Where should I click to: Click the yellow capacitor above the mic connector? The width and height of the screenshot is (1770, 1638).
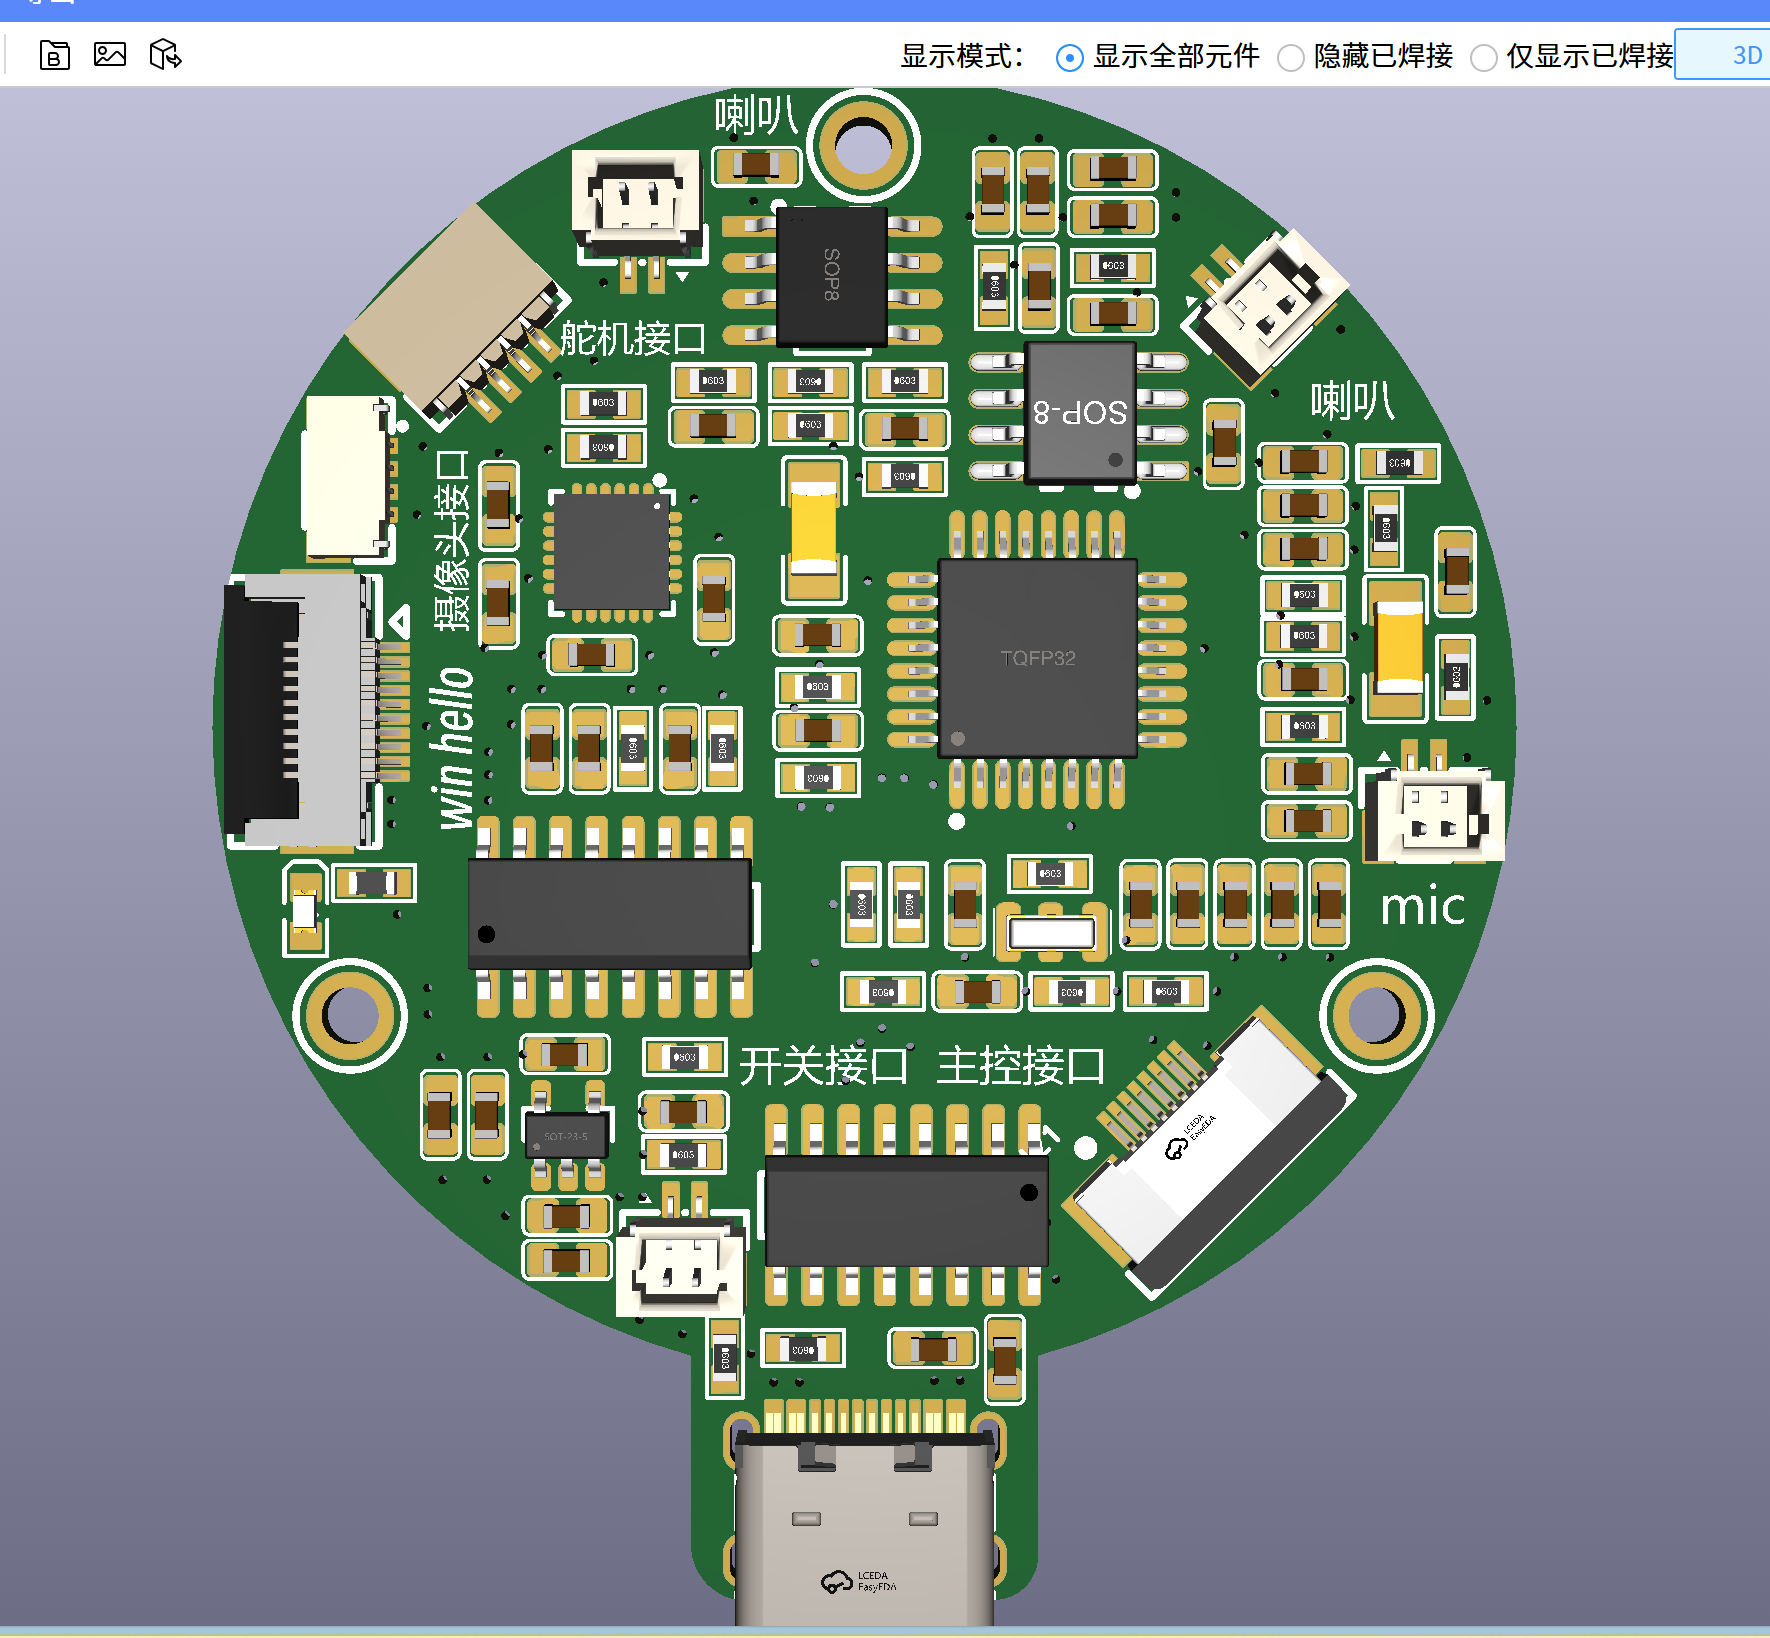(x=1398, y=648)
